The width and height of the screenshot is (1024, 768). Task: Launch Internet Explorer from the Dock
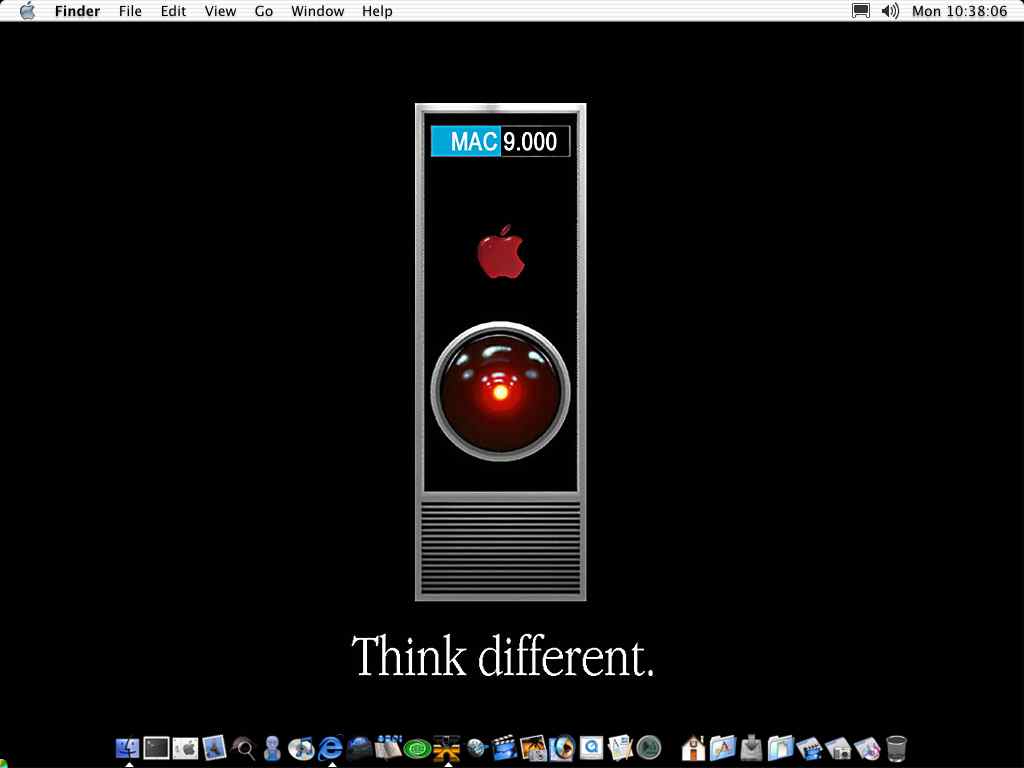tap(330, 748)
